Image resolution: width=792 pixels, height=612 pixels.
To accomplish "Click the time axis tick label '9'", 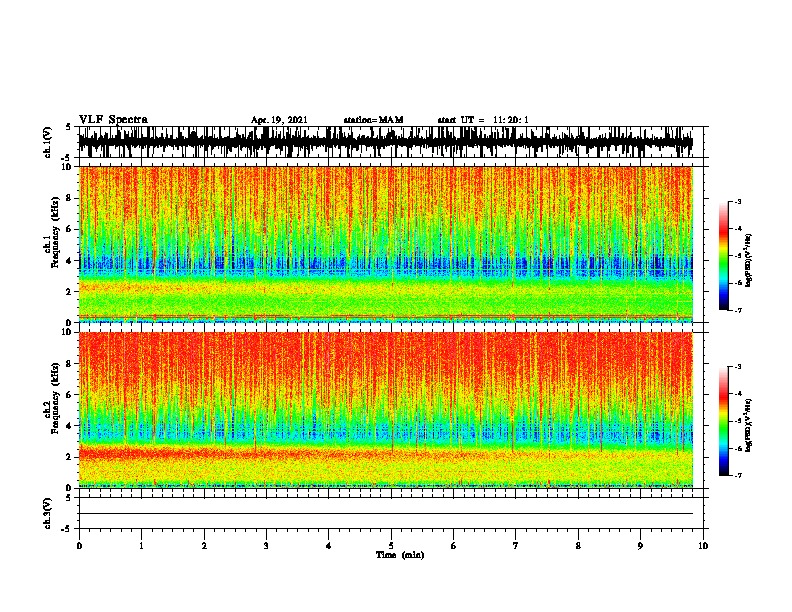I will click(x=640, y=546).
